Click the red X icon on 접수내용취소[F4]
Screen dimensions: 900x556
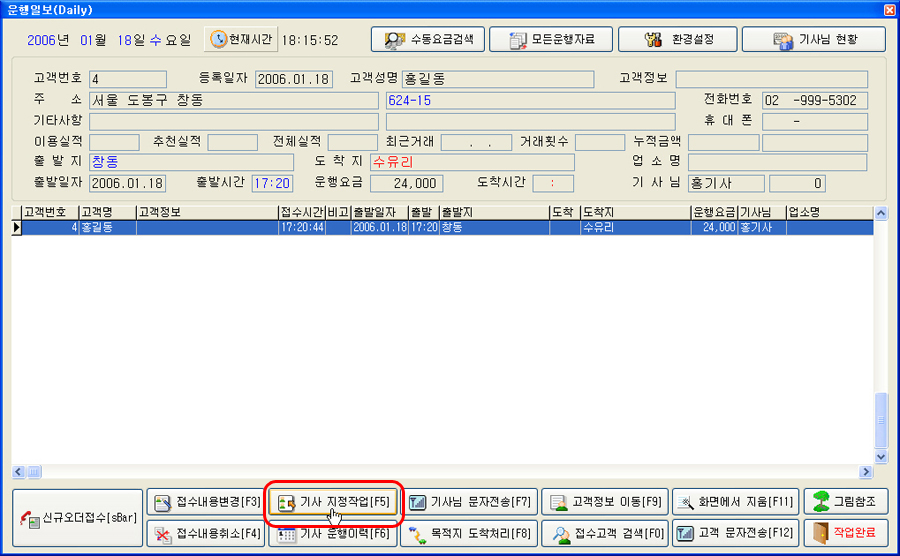coord(163,535)
